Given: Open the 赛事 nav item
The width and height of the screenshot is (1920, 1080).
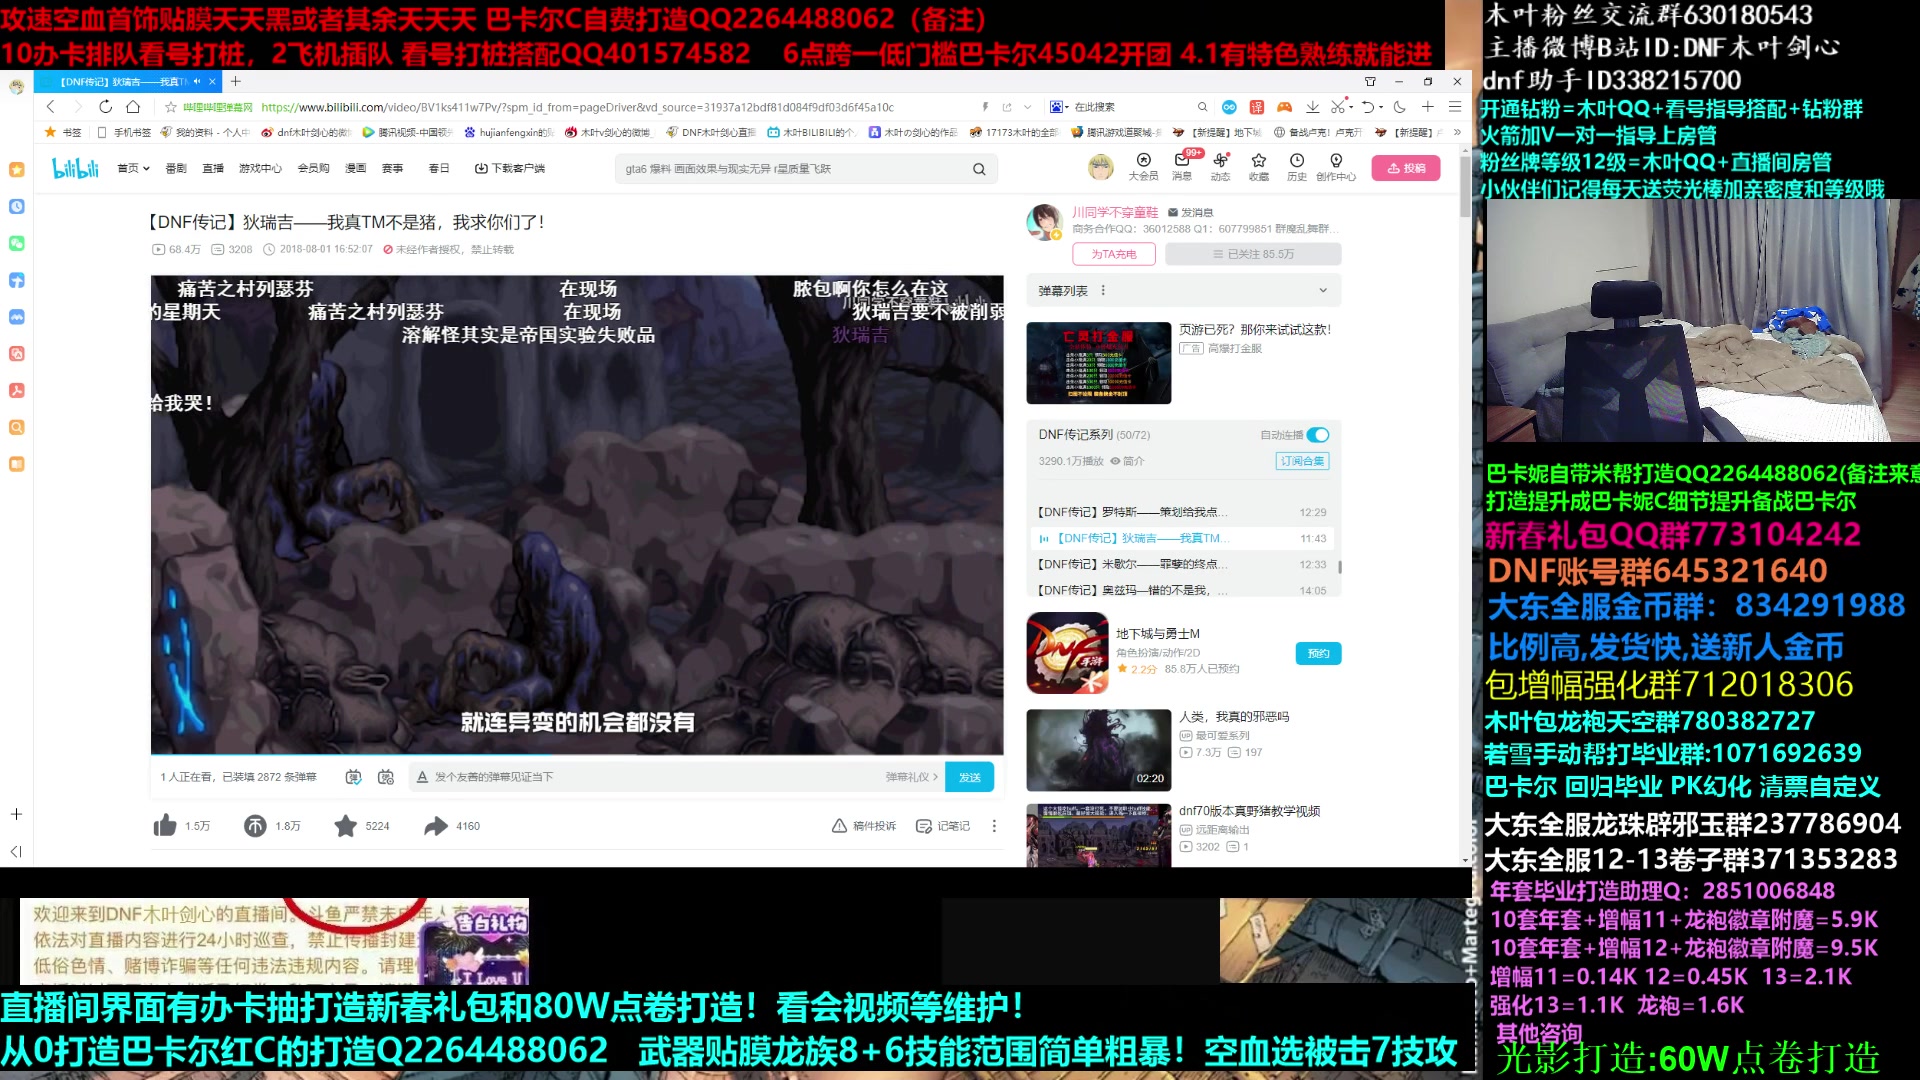Looking at the screenshot, I should [x=392, y=168].
